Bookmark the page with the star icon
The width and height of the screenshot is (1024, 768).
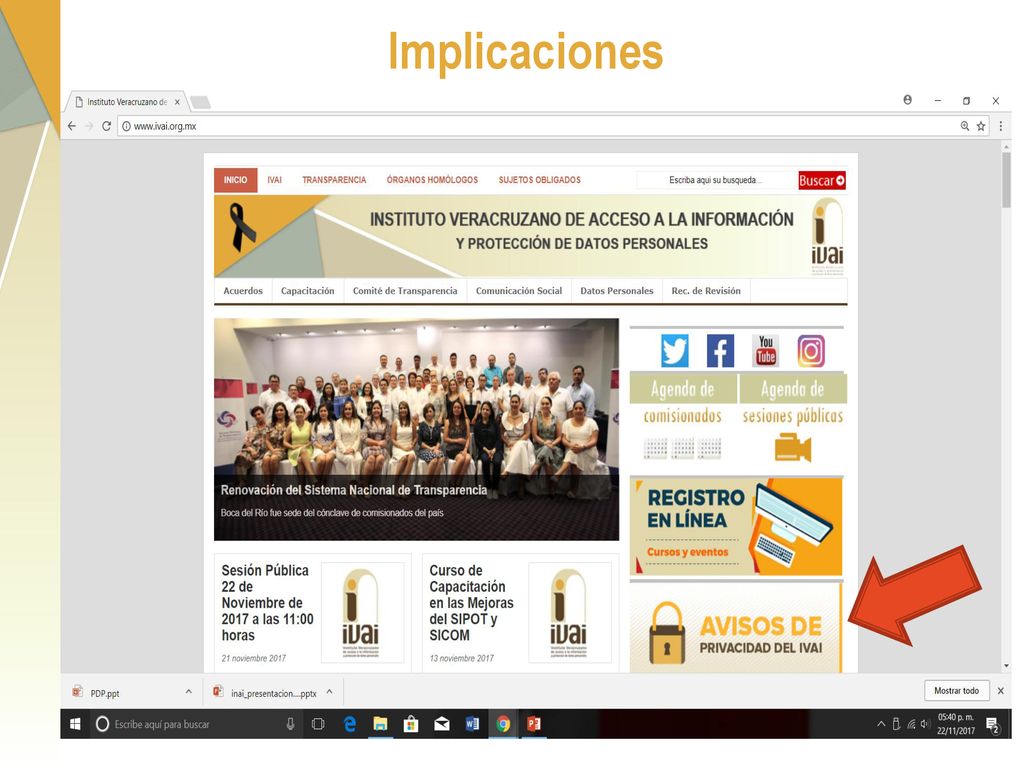pos(981,126)
